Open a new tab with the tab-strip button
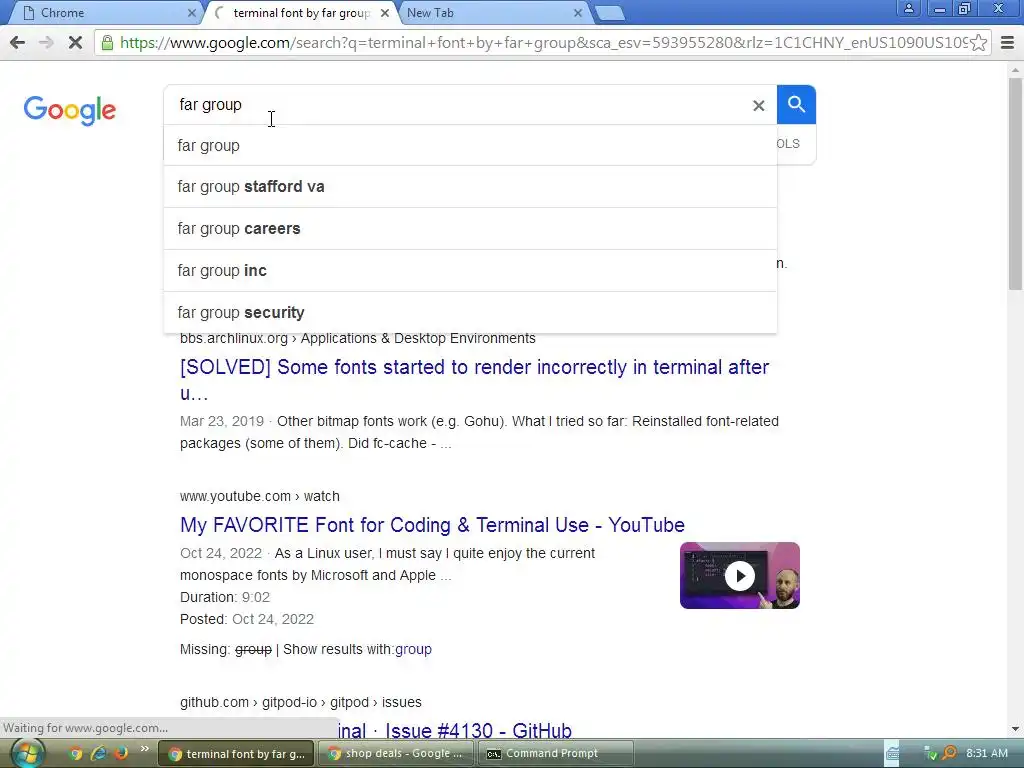The image size is (1024, 768). coord(610,13)
